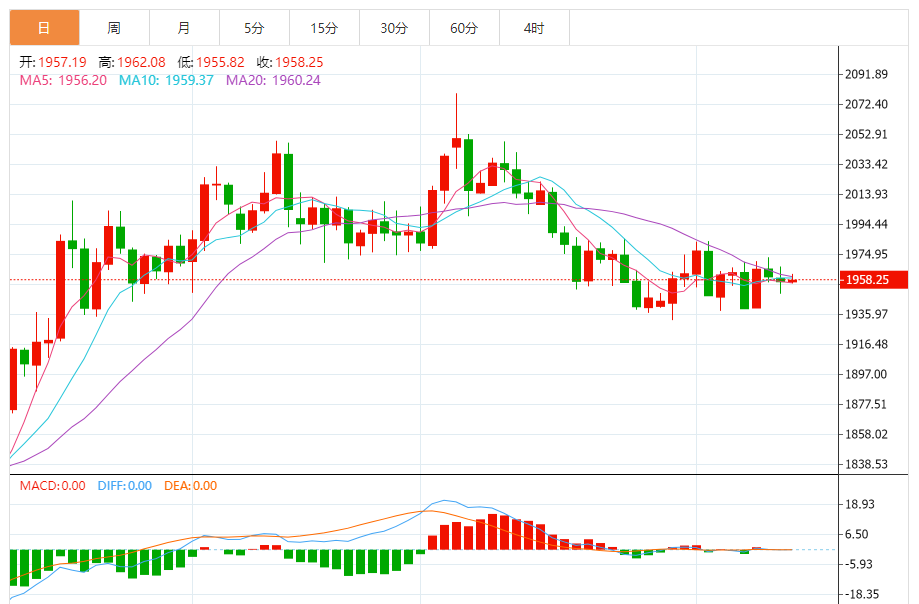919x604 pixels.
Task: Click the MA5: 1956.20 legend label
Action: pos(63,80)
